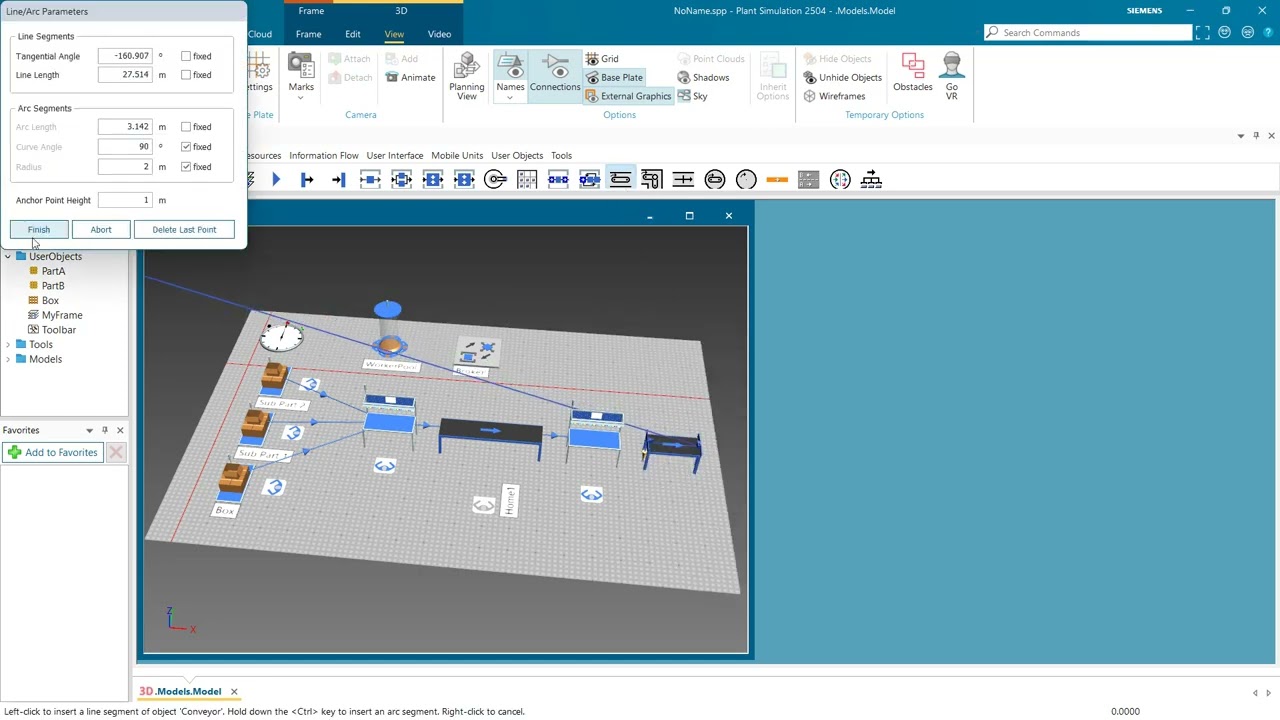
Task: Select the blue triangle Interface icon
Action: 276,179
